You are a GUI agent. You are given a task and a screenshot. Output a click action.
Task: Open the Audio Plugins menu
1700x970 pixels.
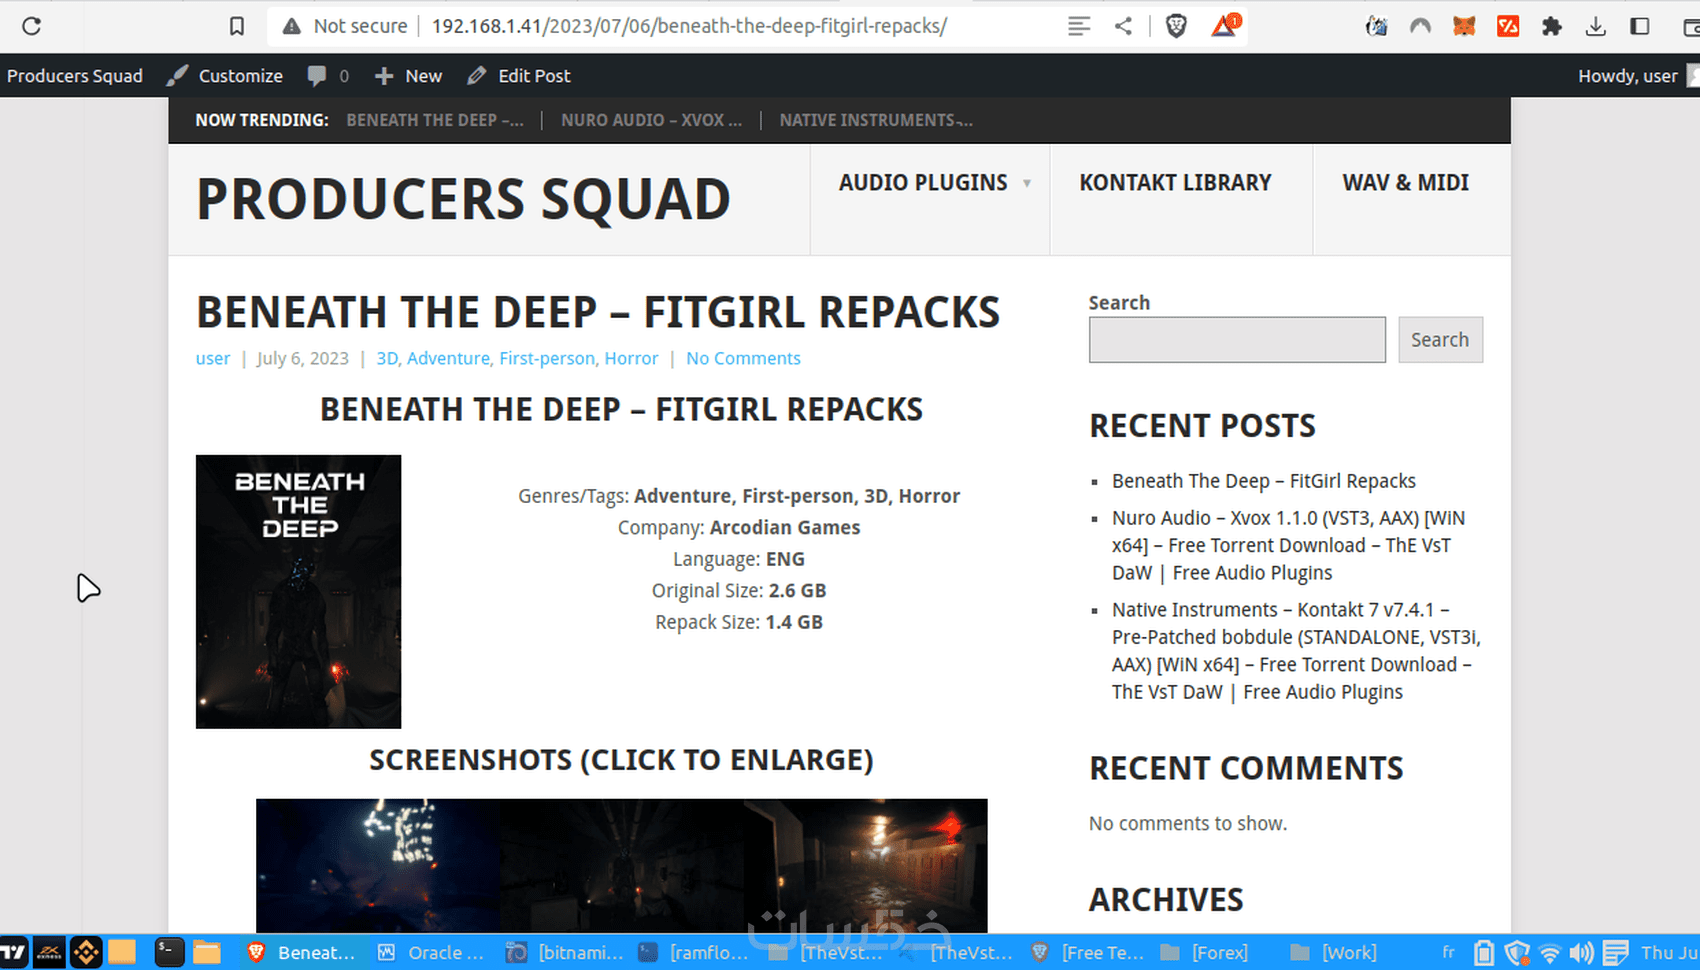(x=923, y=183)
